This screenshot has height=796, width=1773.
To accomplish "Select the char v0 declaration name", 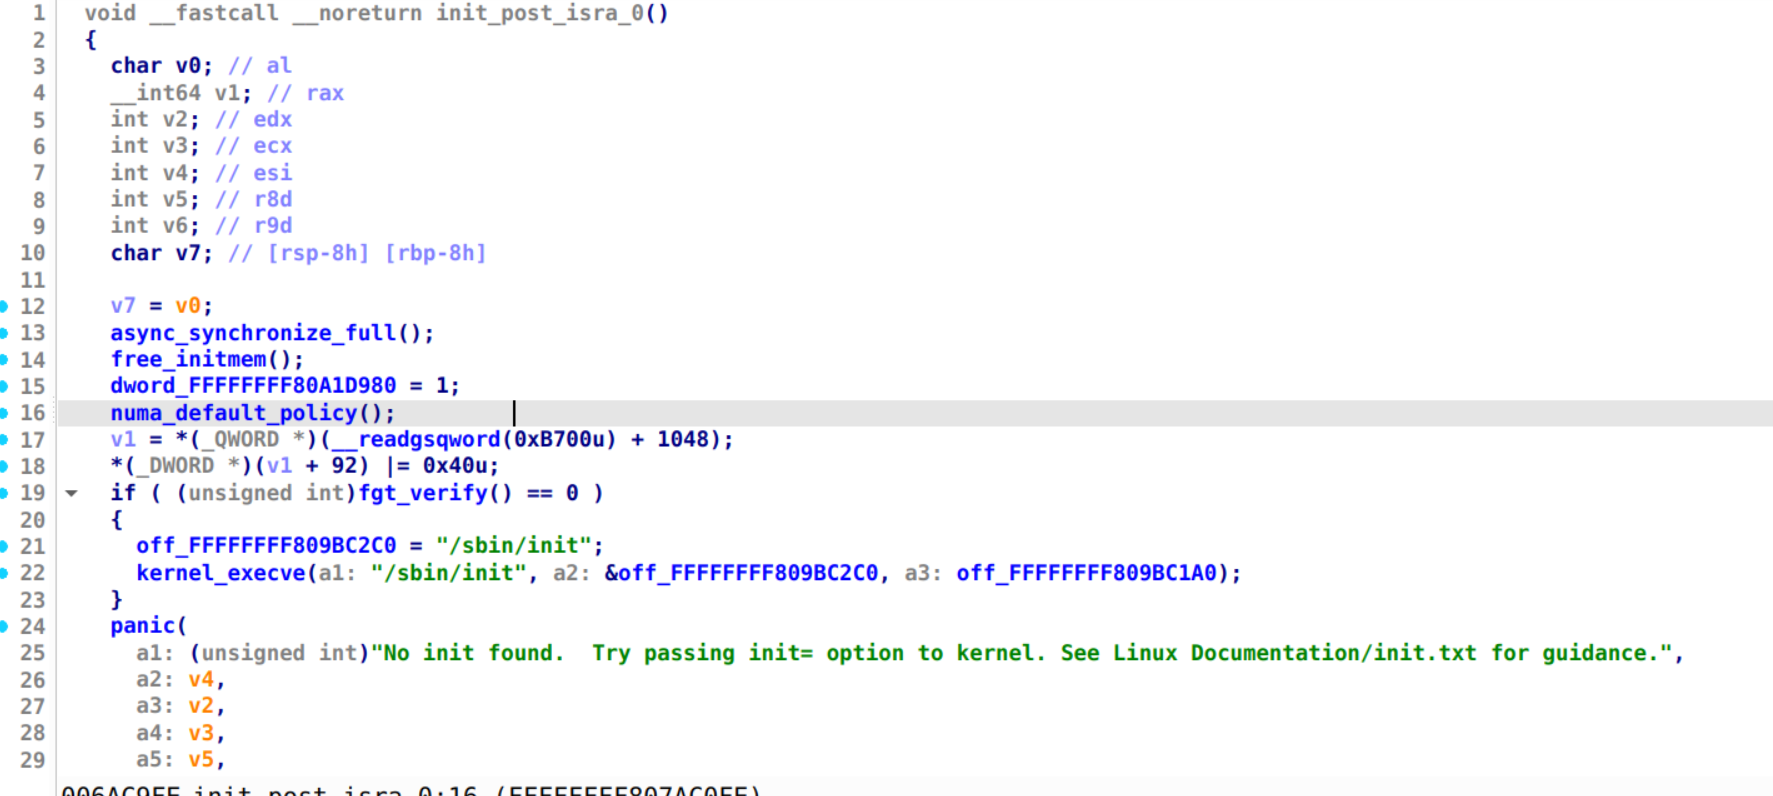I will [188, 66].
